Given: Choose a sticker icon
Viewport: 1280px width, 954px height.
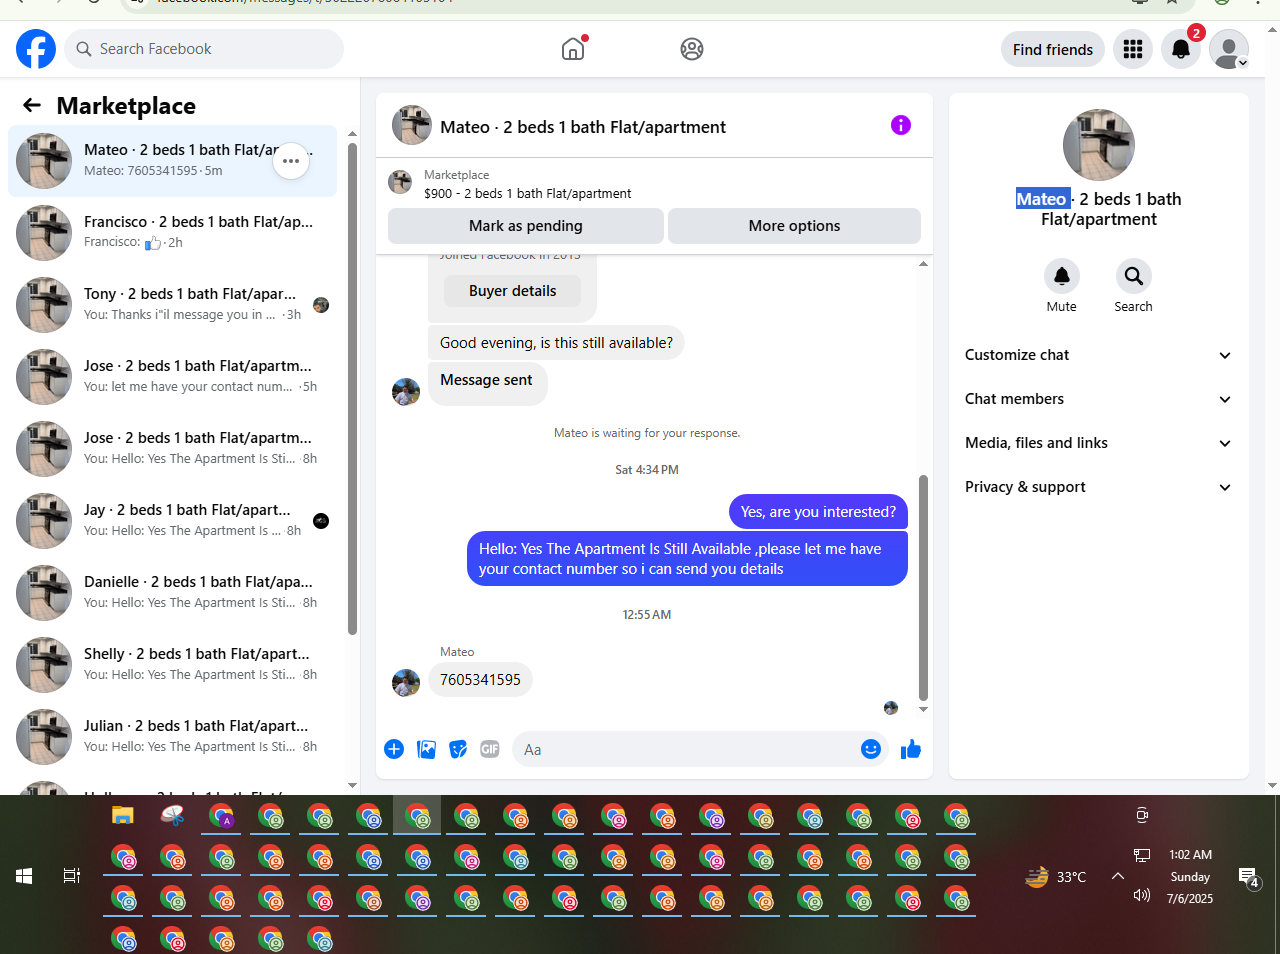Looking at the screenshot, I should coord(458,749).
